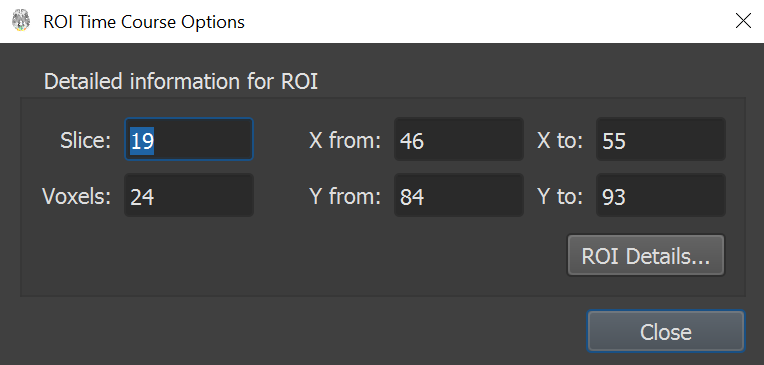Close the ROI Time Course Options window
The image size is (764, 365).
(x=743, y=21)
